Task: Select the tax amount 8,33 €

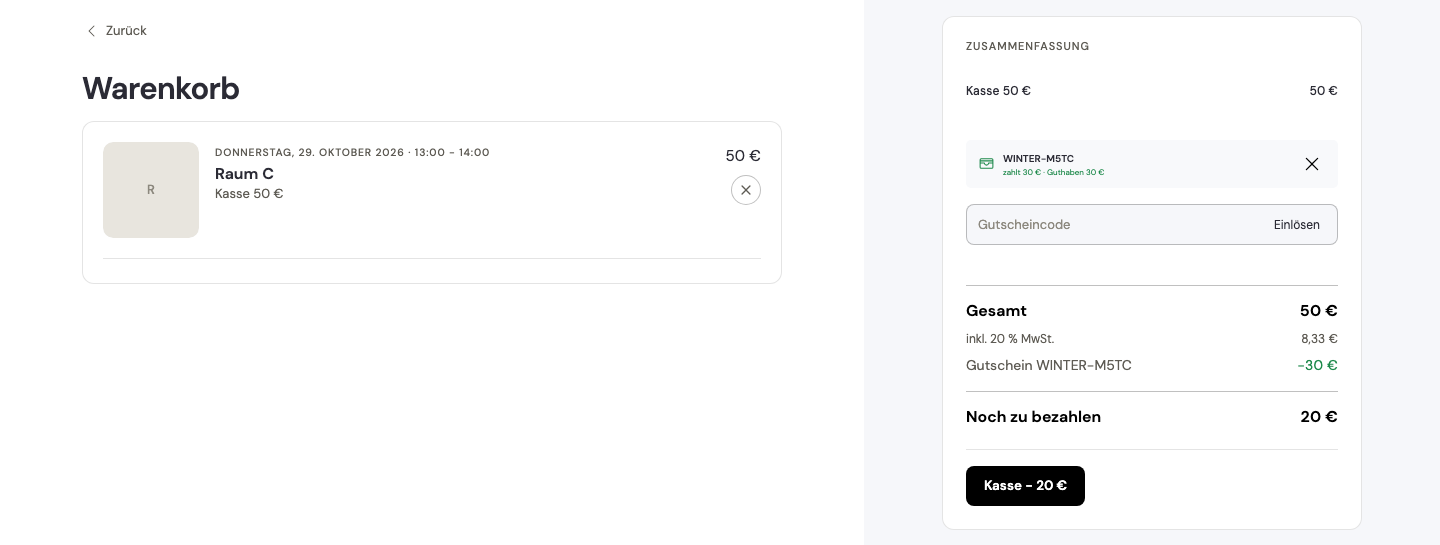Action: (x=1319, y=339)
